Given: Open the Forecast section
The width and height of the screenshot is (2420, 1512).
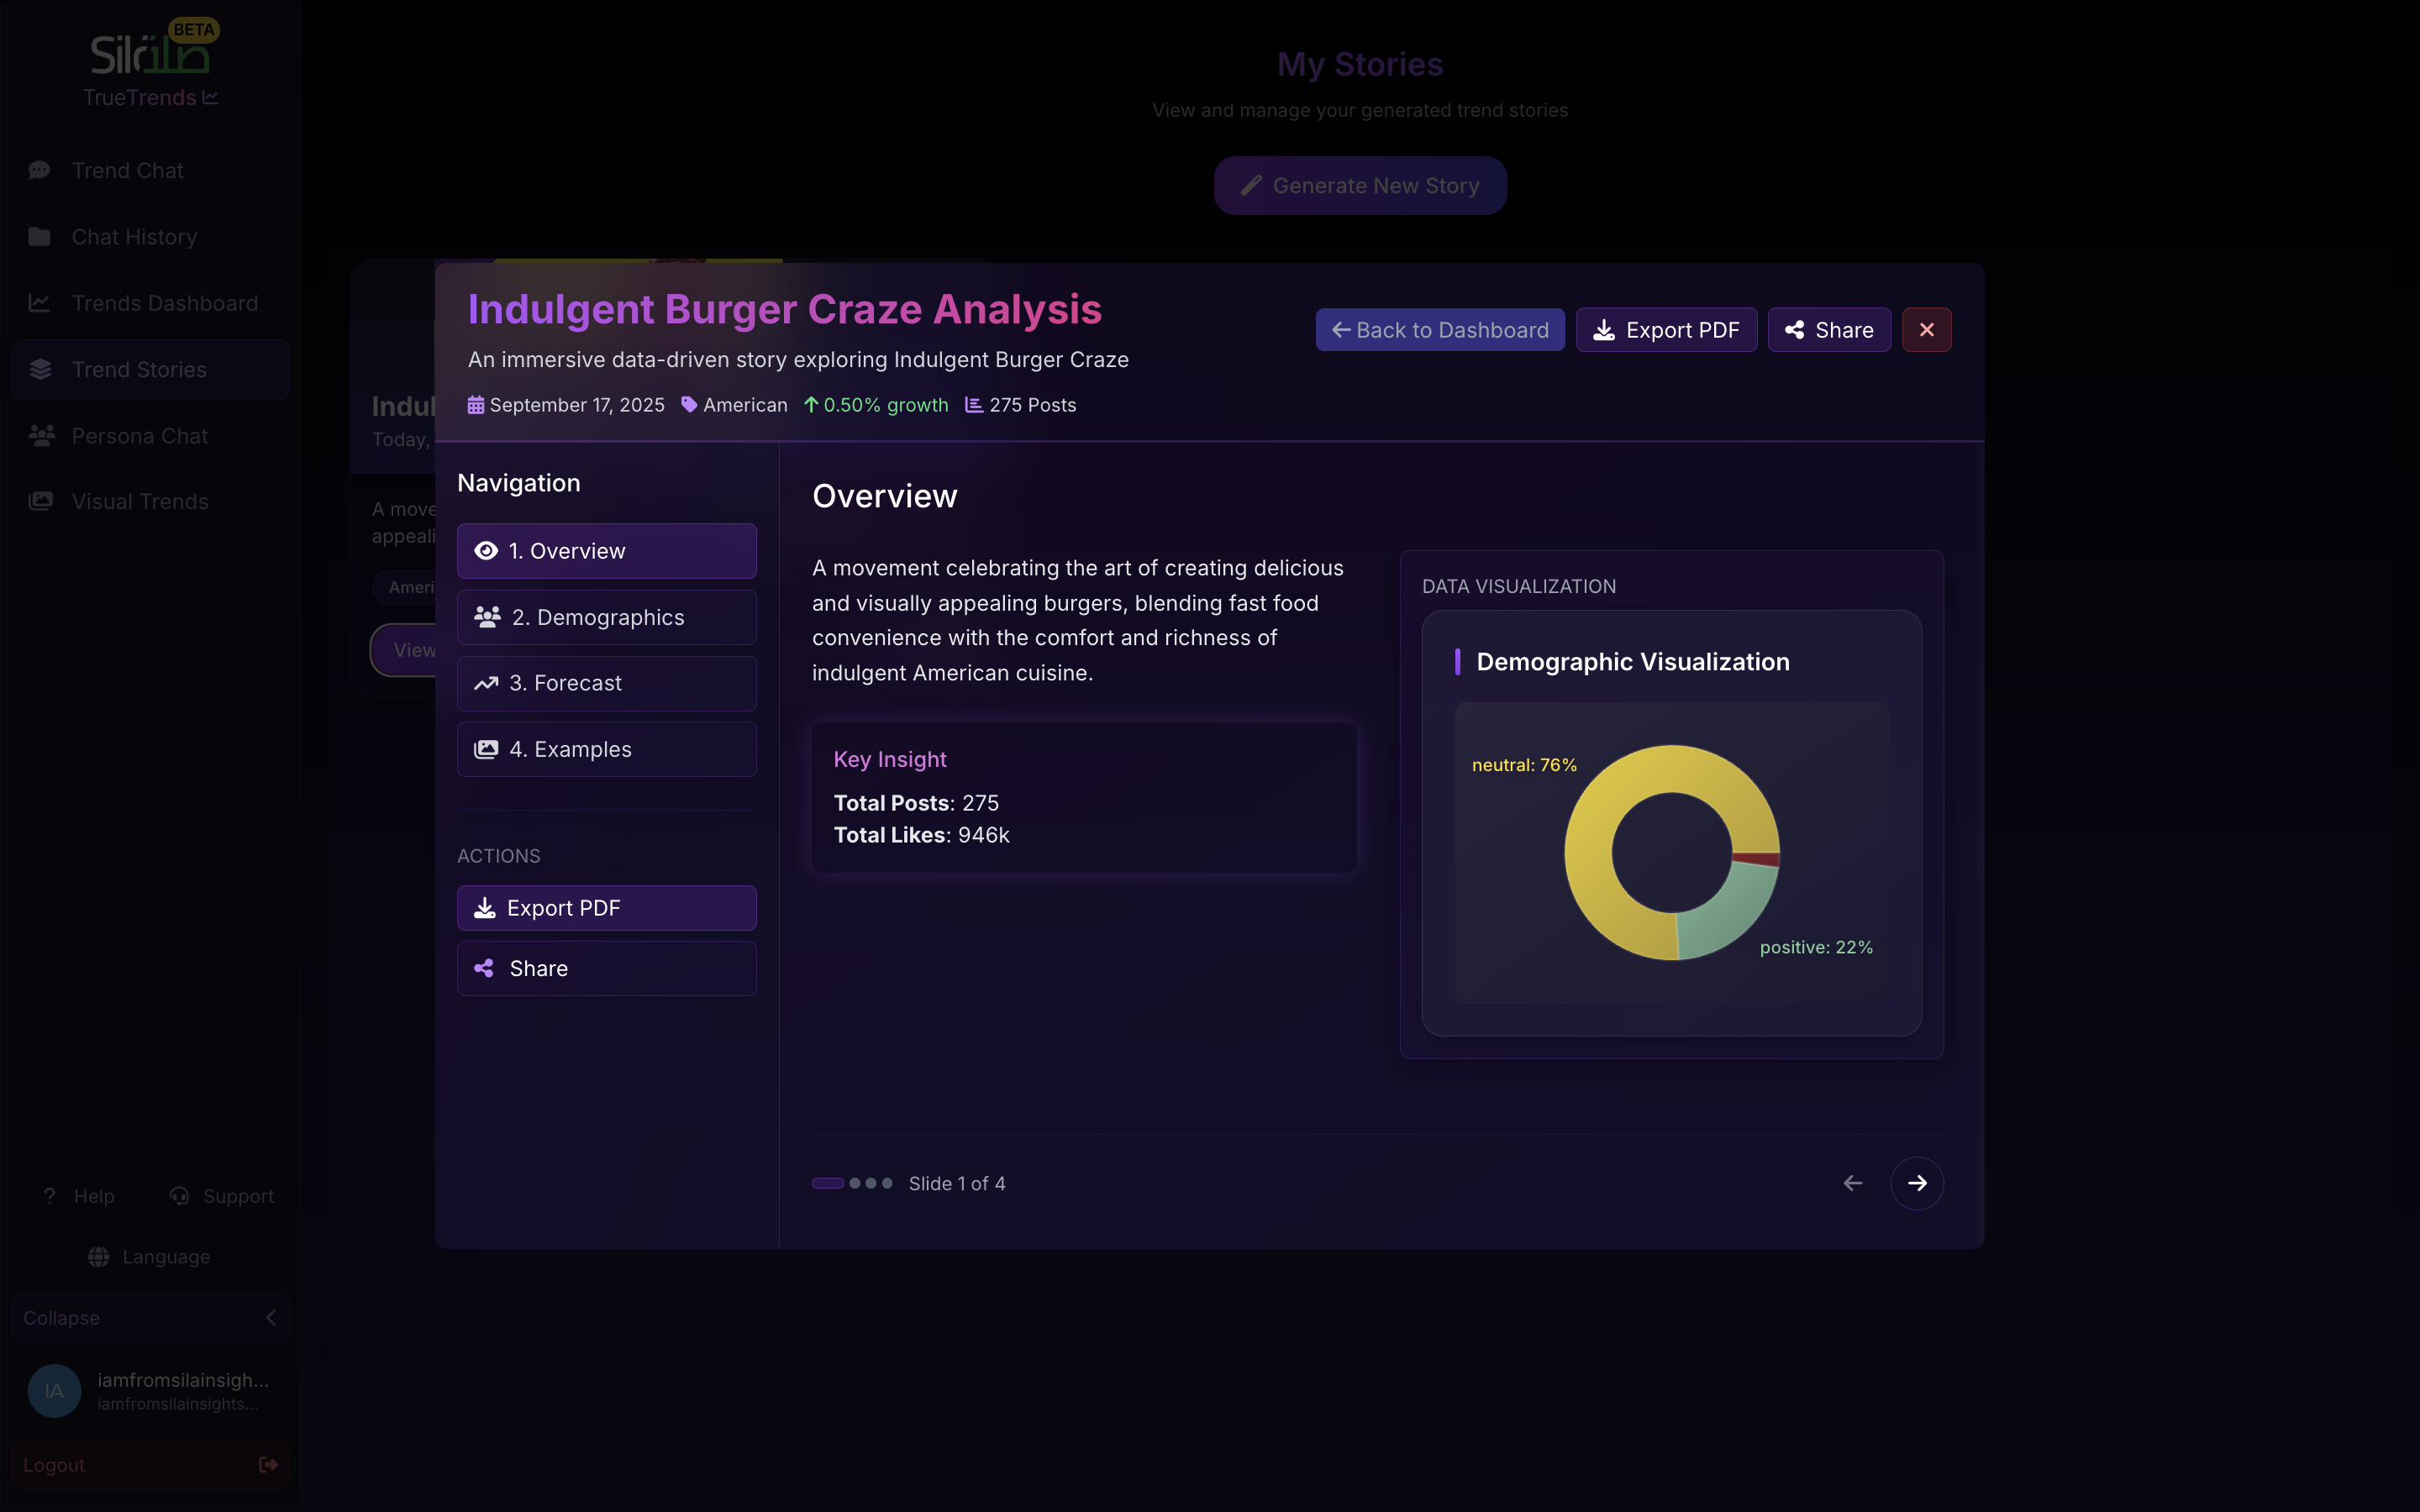Looking at the screenshot, I should pyautogui.click(x=606, y=683).
